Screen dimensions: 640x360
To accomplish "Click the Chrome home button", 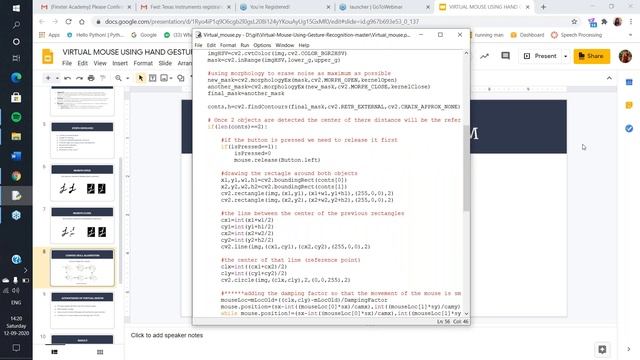I will pos(82,21).
